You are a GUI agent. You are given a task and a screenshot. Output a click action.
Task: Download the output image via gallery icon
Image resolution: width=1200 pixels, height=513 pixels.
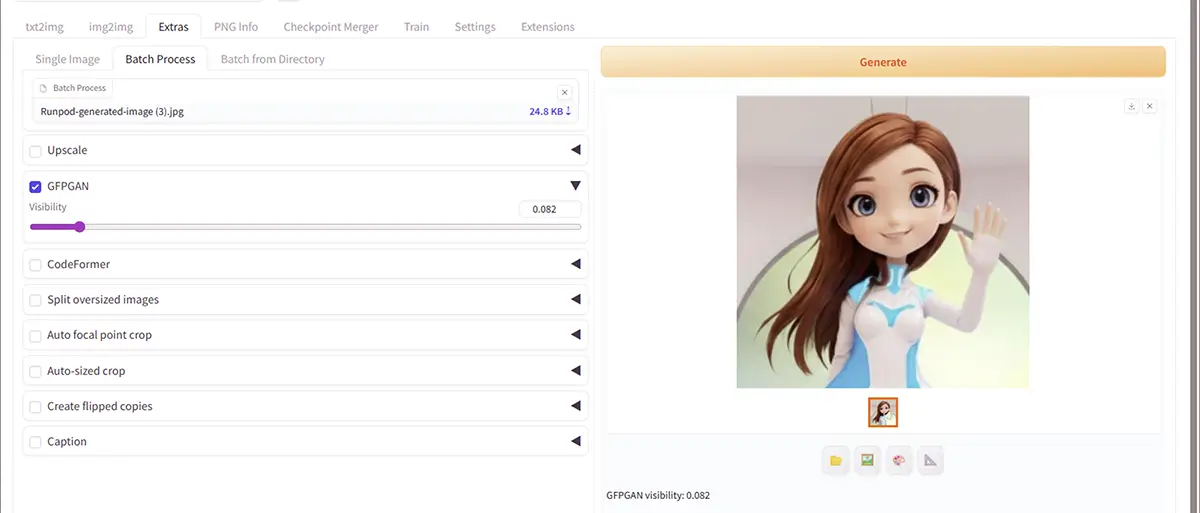tap(1131, 106)
